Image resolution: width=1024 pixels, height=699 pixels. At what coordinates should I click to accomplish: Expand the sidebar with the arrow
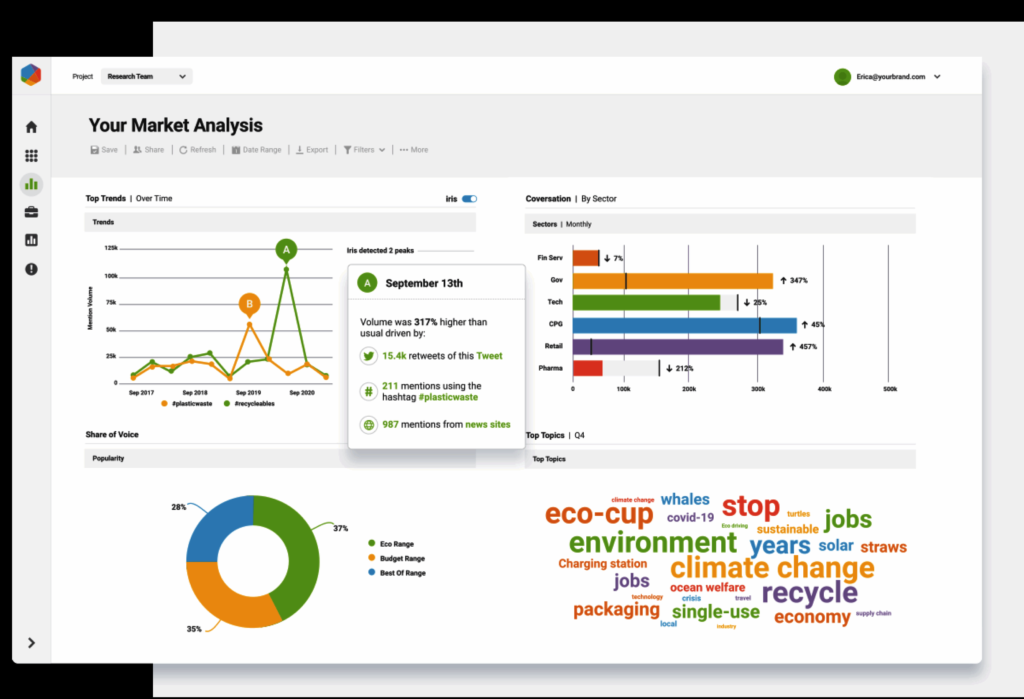point(31,643)
